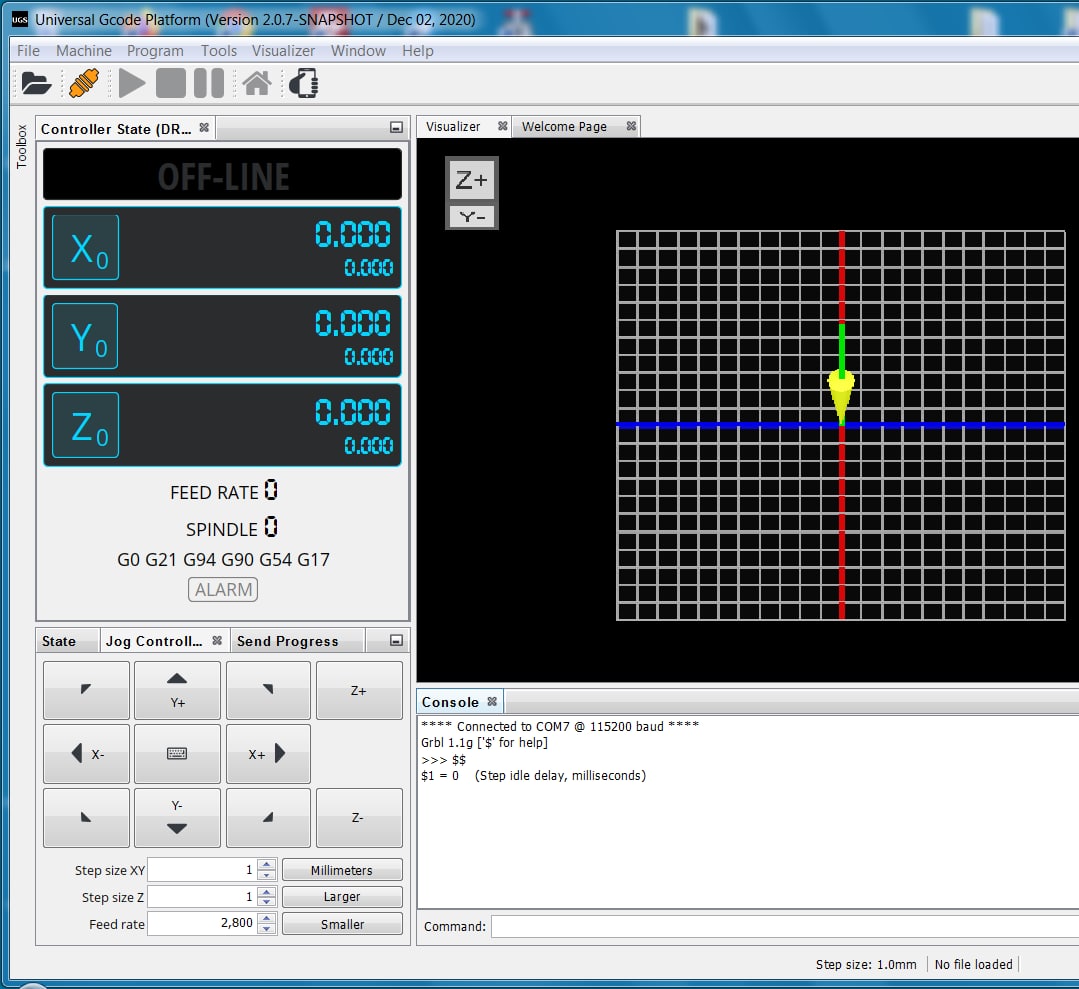The image size is (1079, 989).
Task: Click the Smaller step size button
Action: coord(342,924)
